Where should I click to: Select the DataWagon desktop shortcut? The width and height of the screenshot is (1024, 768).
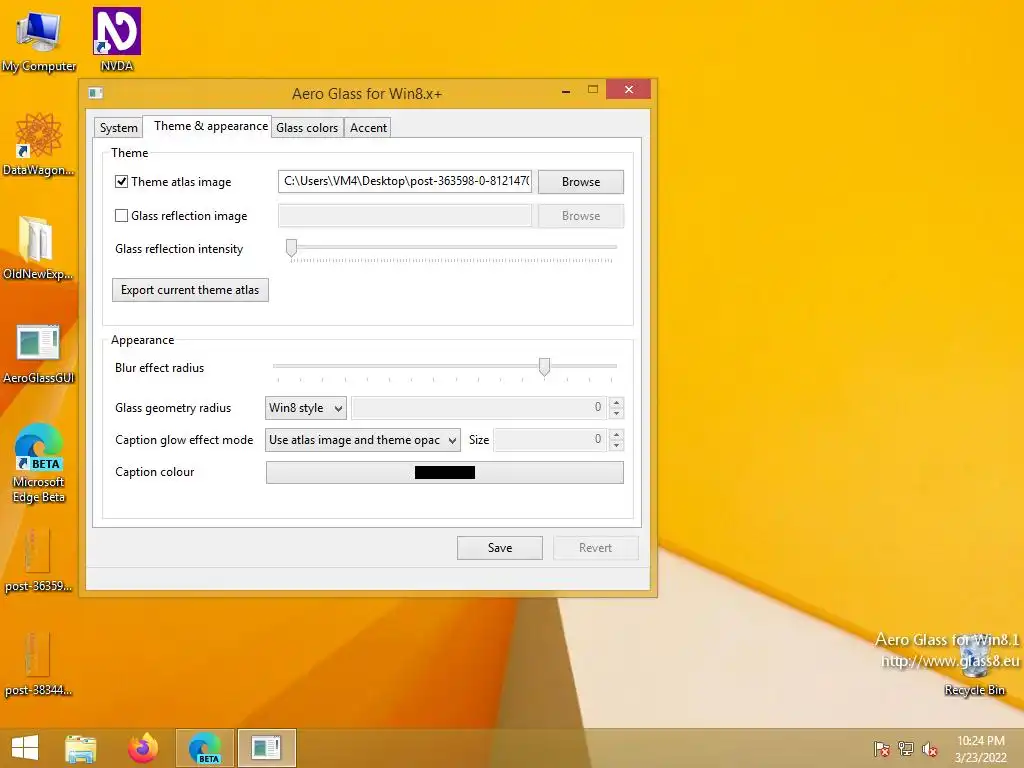38,144
